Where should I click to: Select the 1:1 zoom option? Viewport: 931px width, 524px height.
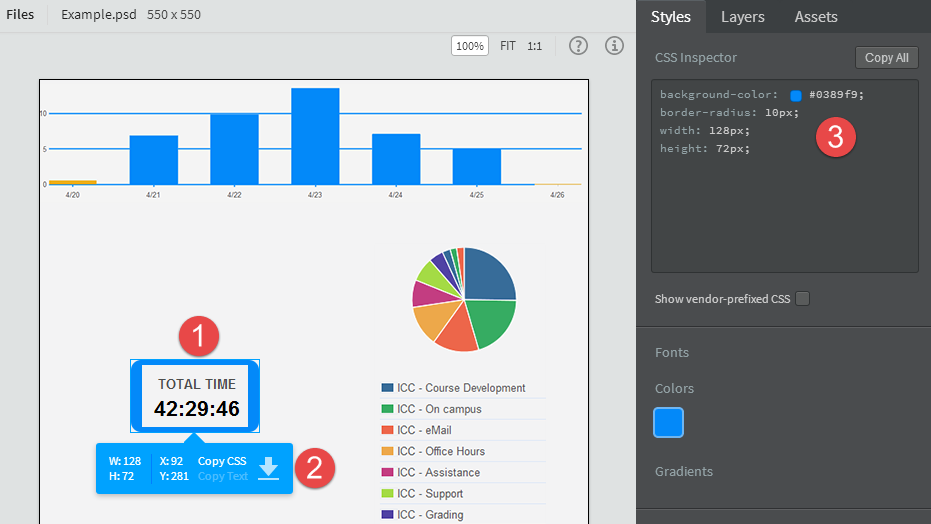(x=534, y=46)
